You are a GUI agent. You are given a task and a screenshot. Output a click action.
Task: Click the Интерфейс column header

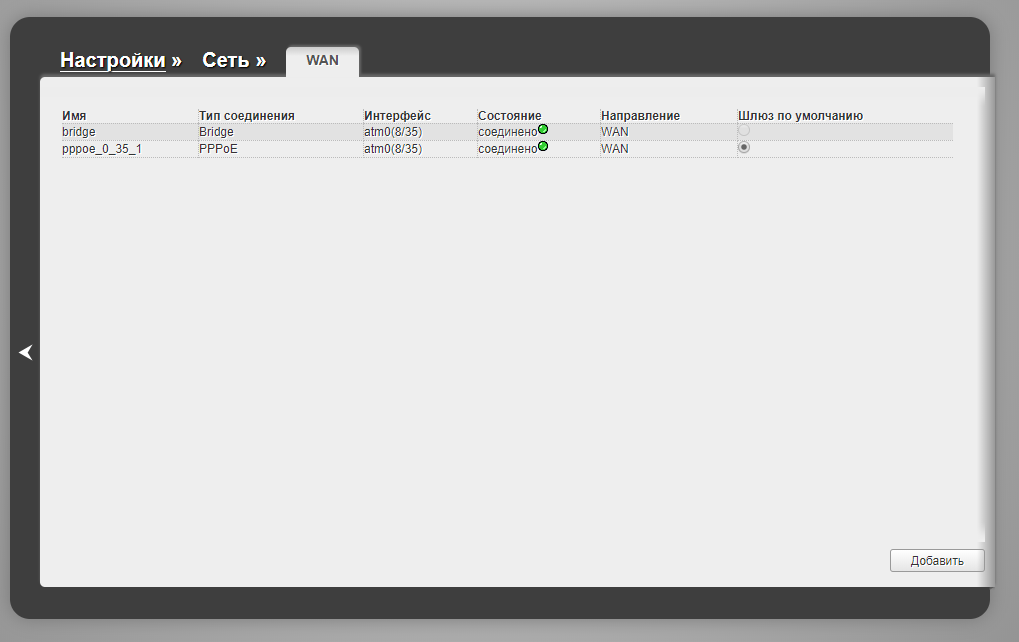coord(398,116)
